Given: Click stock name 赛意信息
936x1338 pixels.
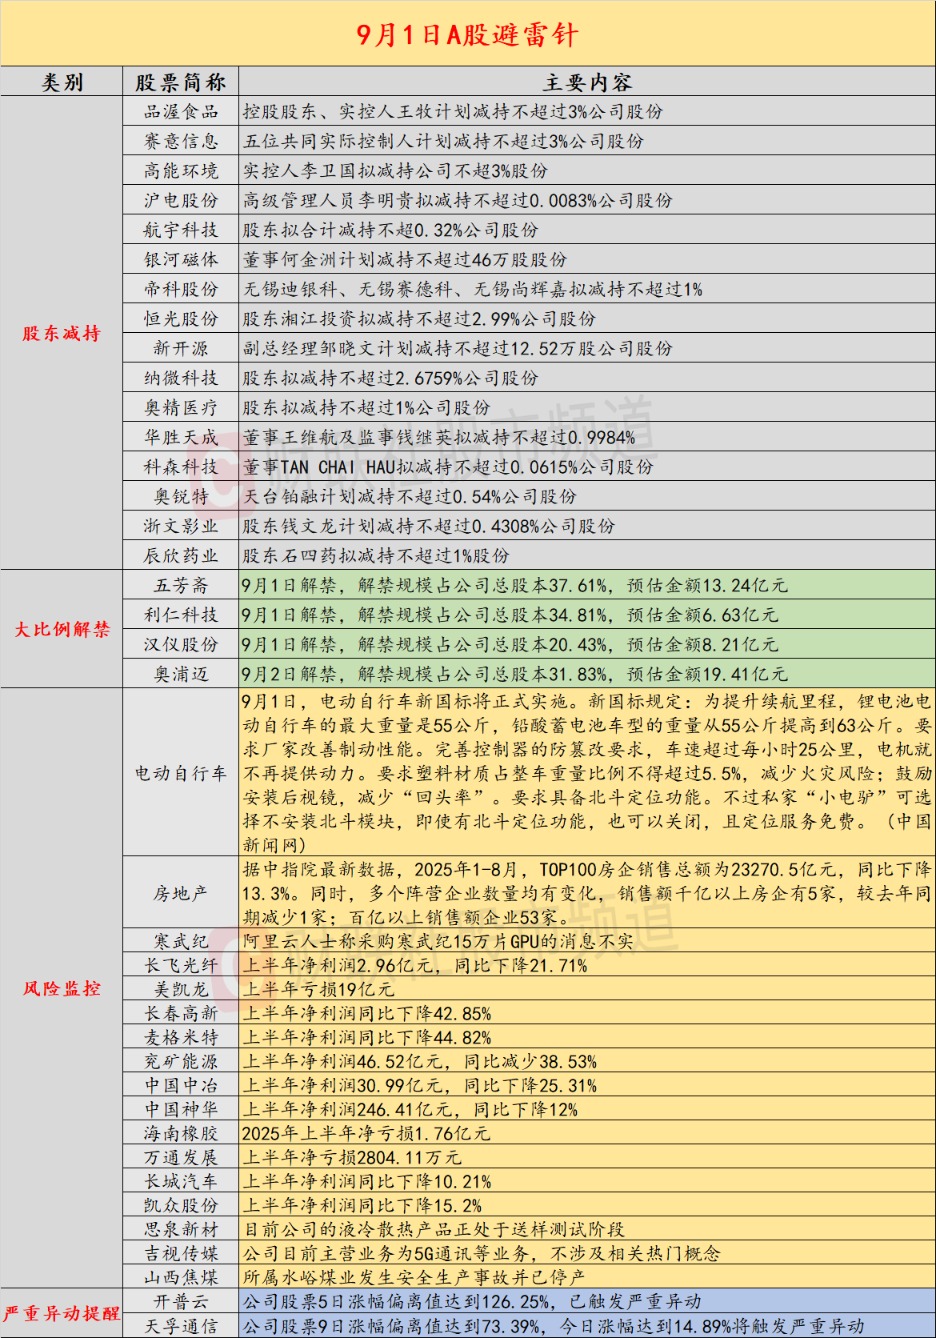Looking at the screenshot, I should (x=181, y=141).
